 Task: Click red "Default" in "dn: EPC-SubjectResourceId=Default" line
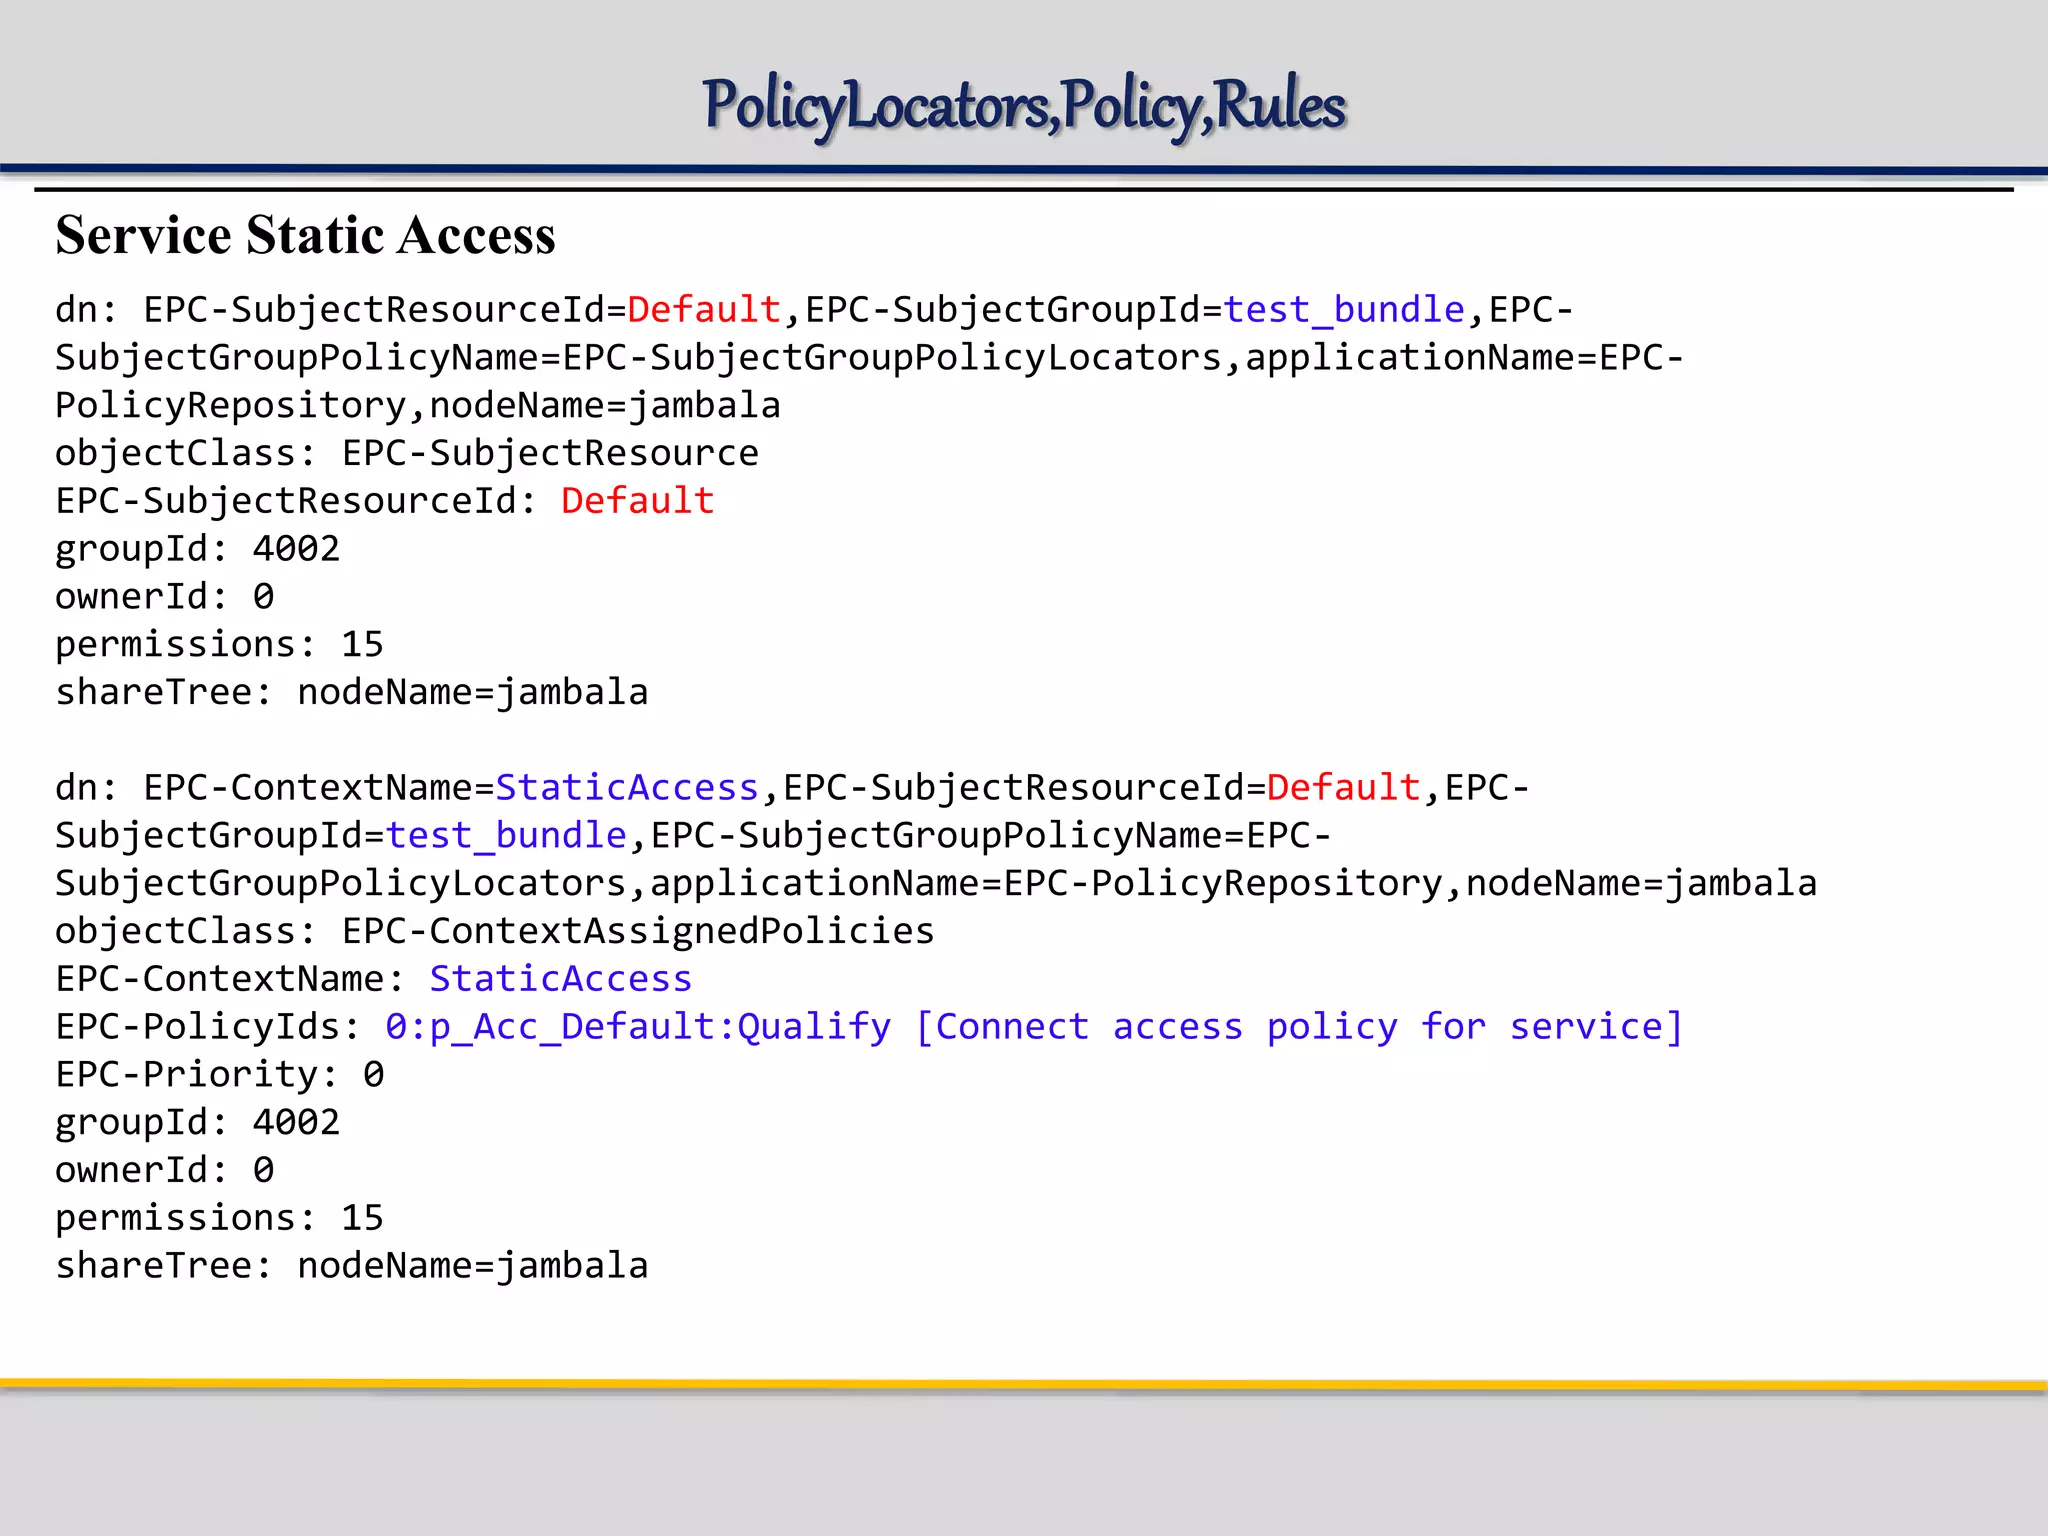coord(704,309)
